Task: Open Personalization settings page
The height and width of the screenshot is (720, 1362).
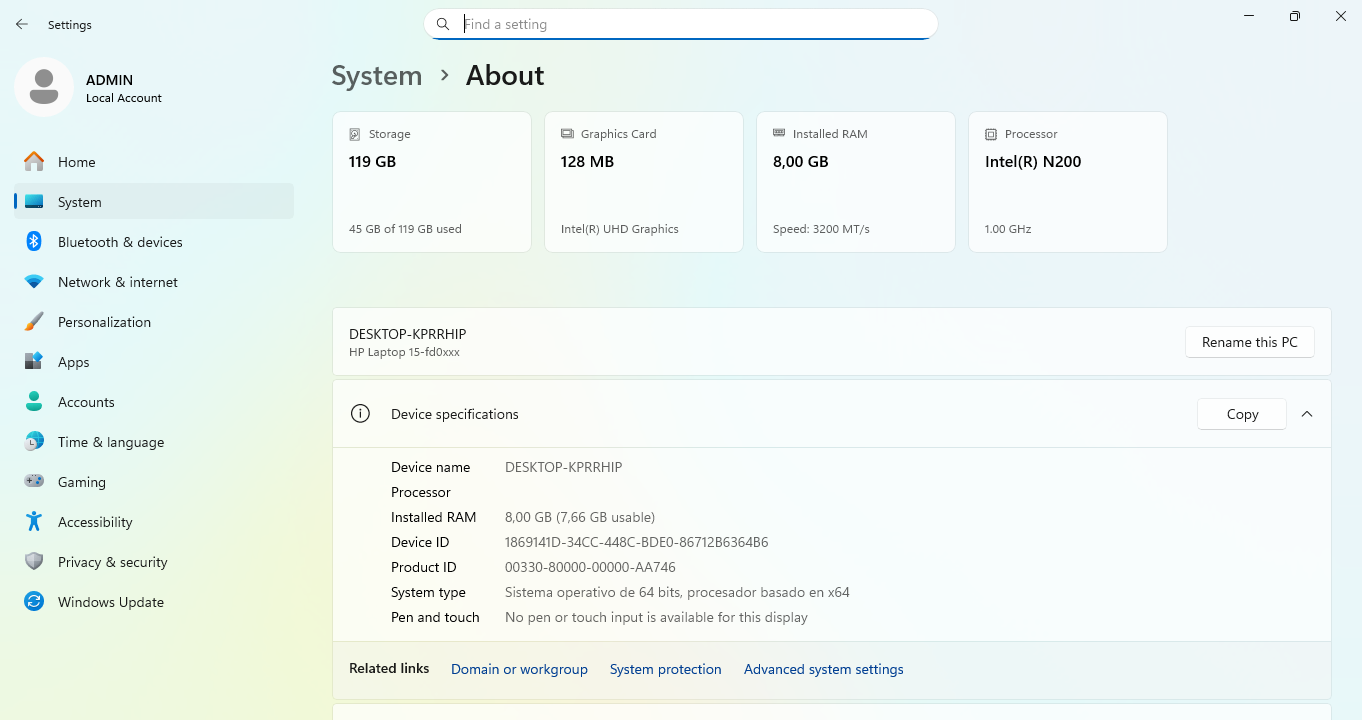Action: tap(154, 322)
